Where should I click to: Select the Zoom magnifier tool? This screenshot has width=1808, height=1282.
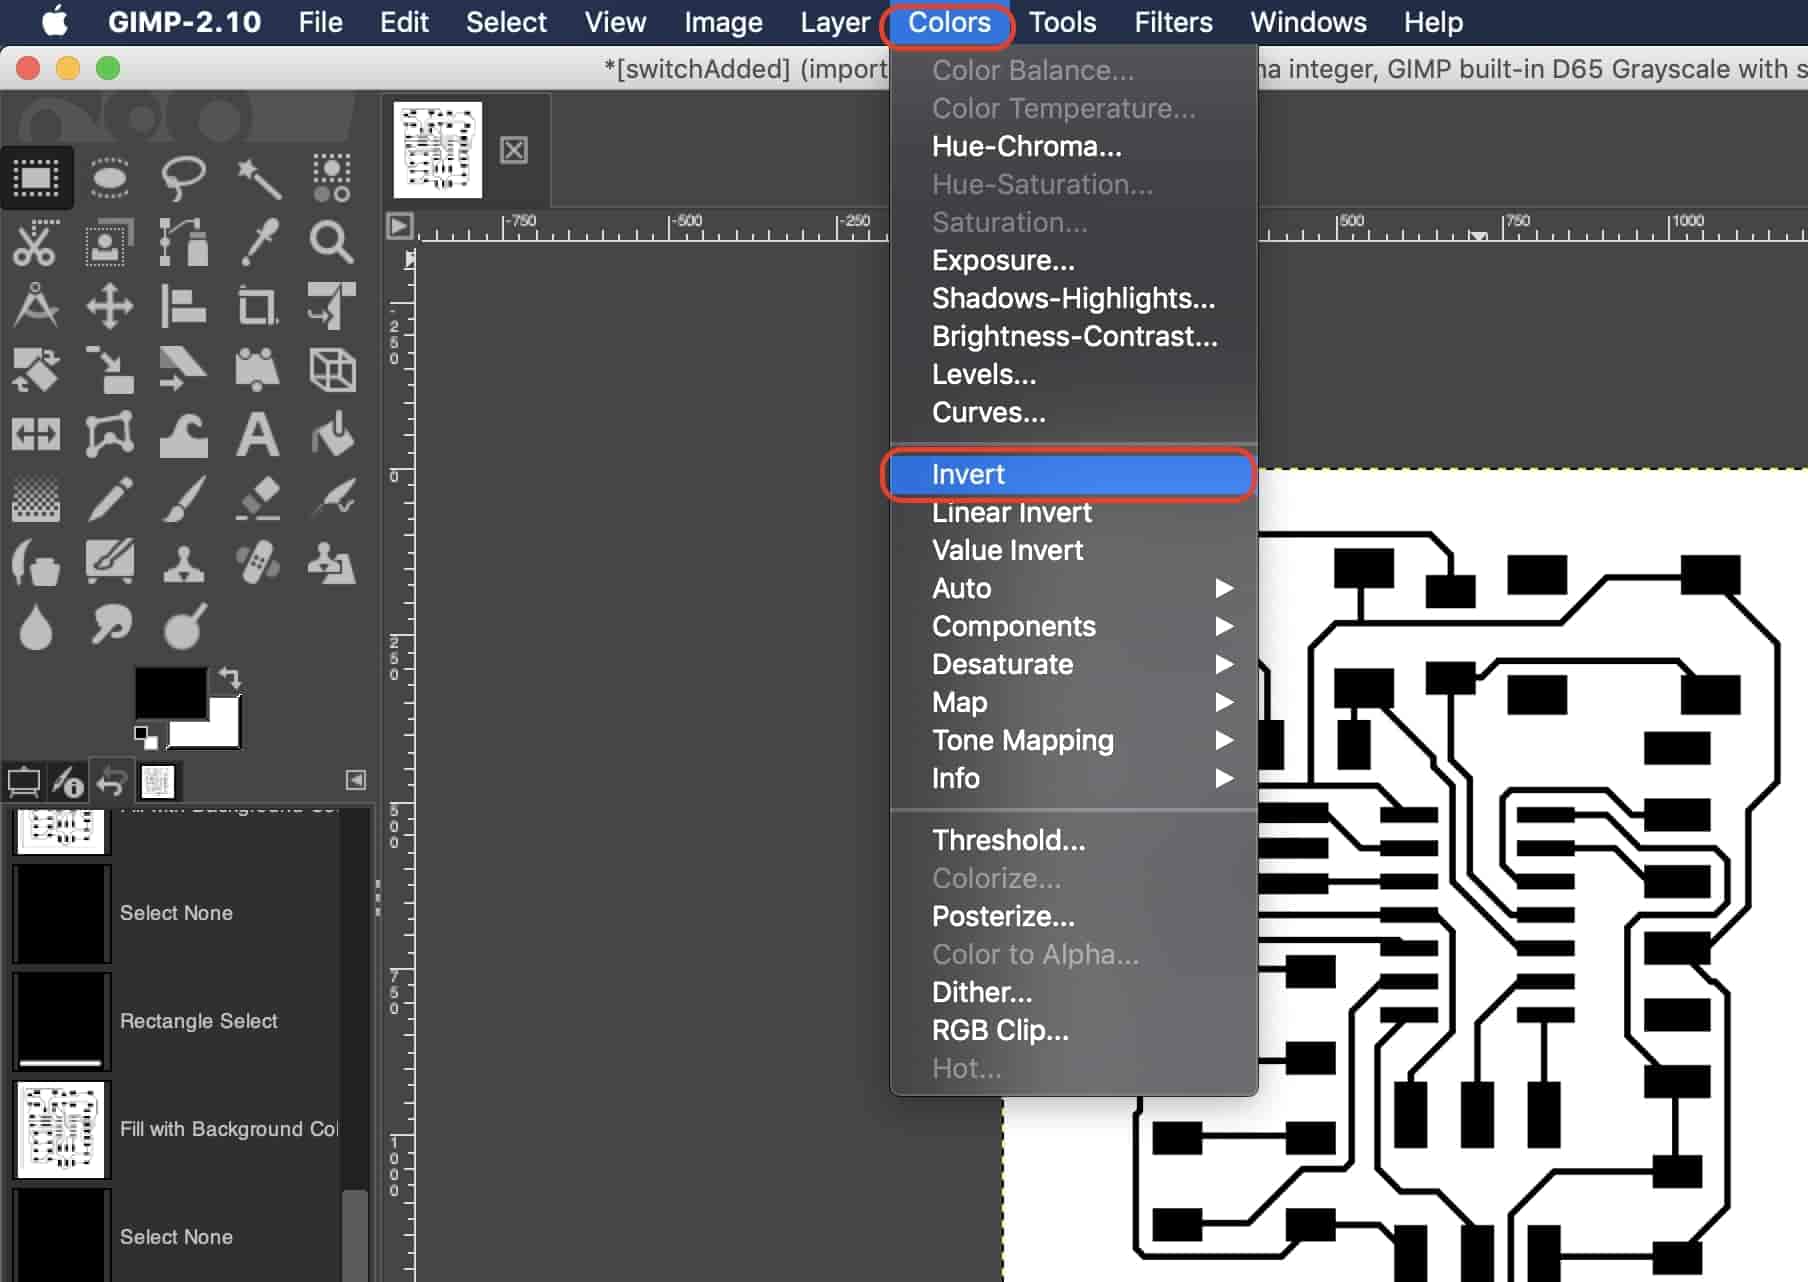click(x=332, y=242)
